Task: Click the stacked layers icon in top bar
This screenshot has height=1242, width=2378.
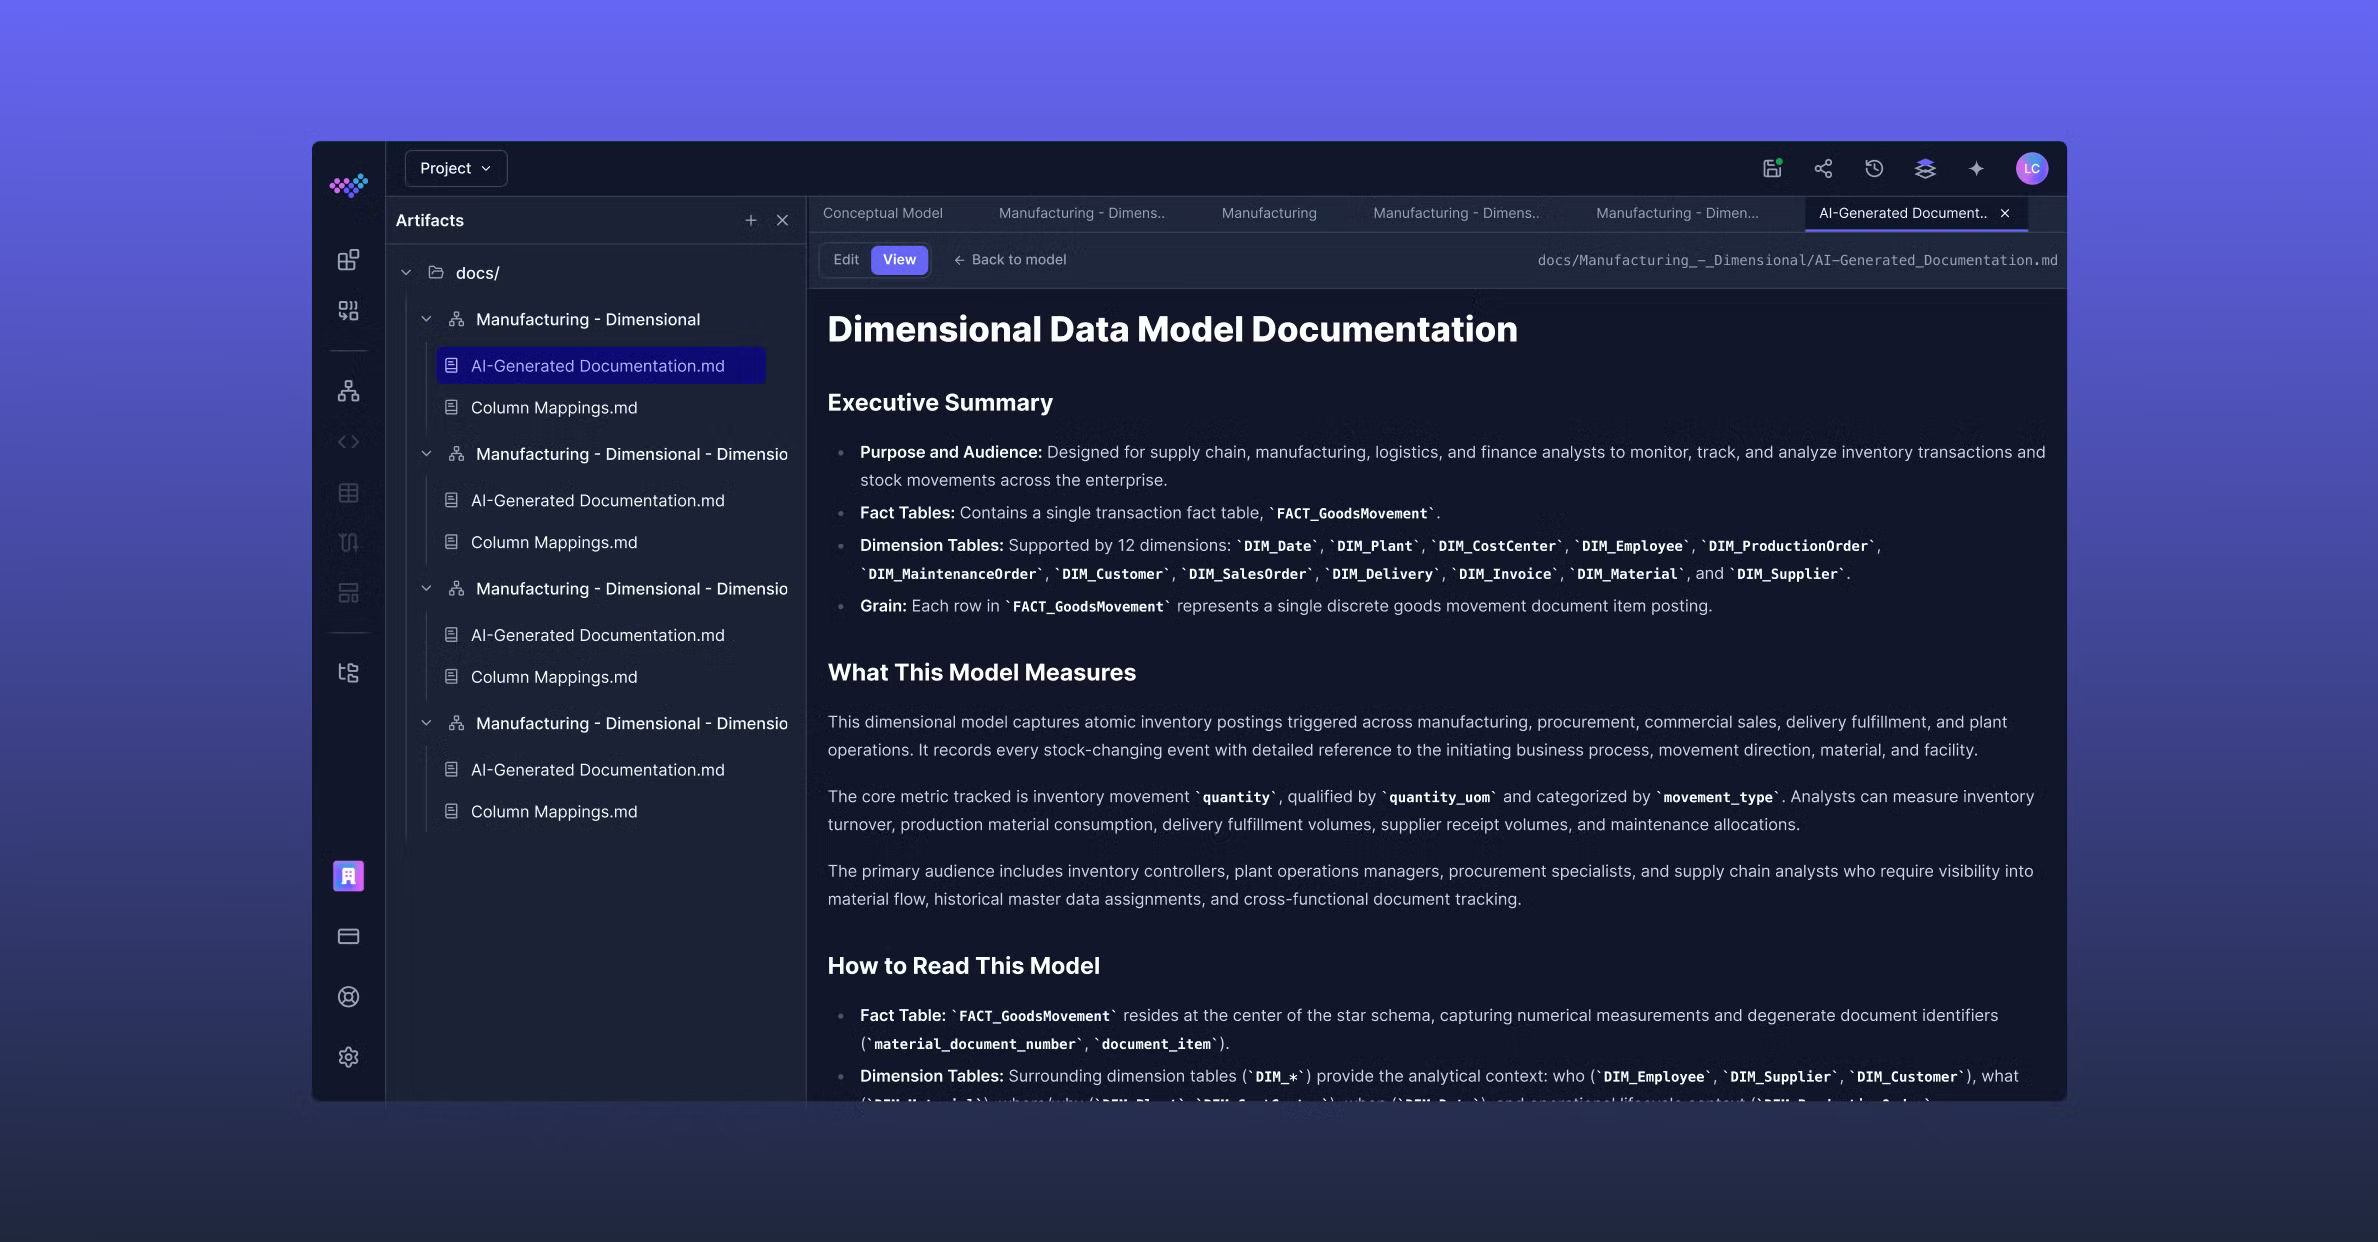Action: click(1925, 168)
